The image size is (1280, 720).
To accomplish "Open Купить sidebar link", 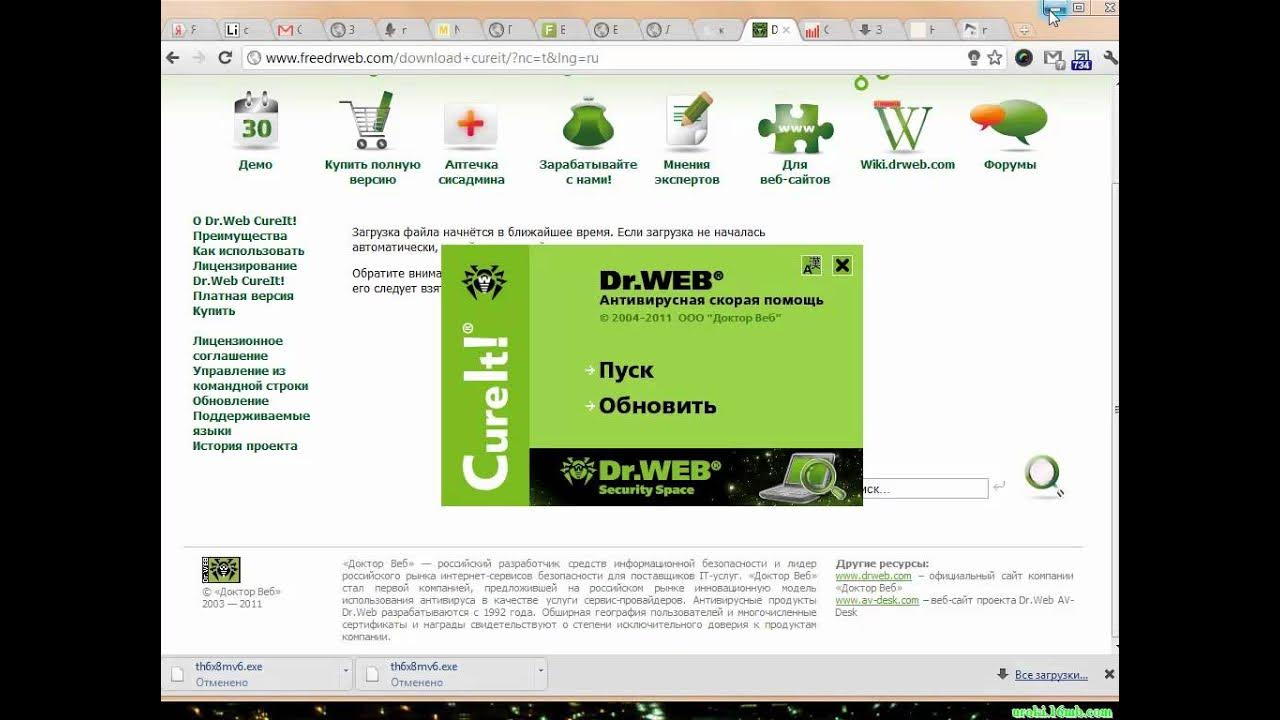I will click(x=214, y=311).
